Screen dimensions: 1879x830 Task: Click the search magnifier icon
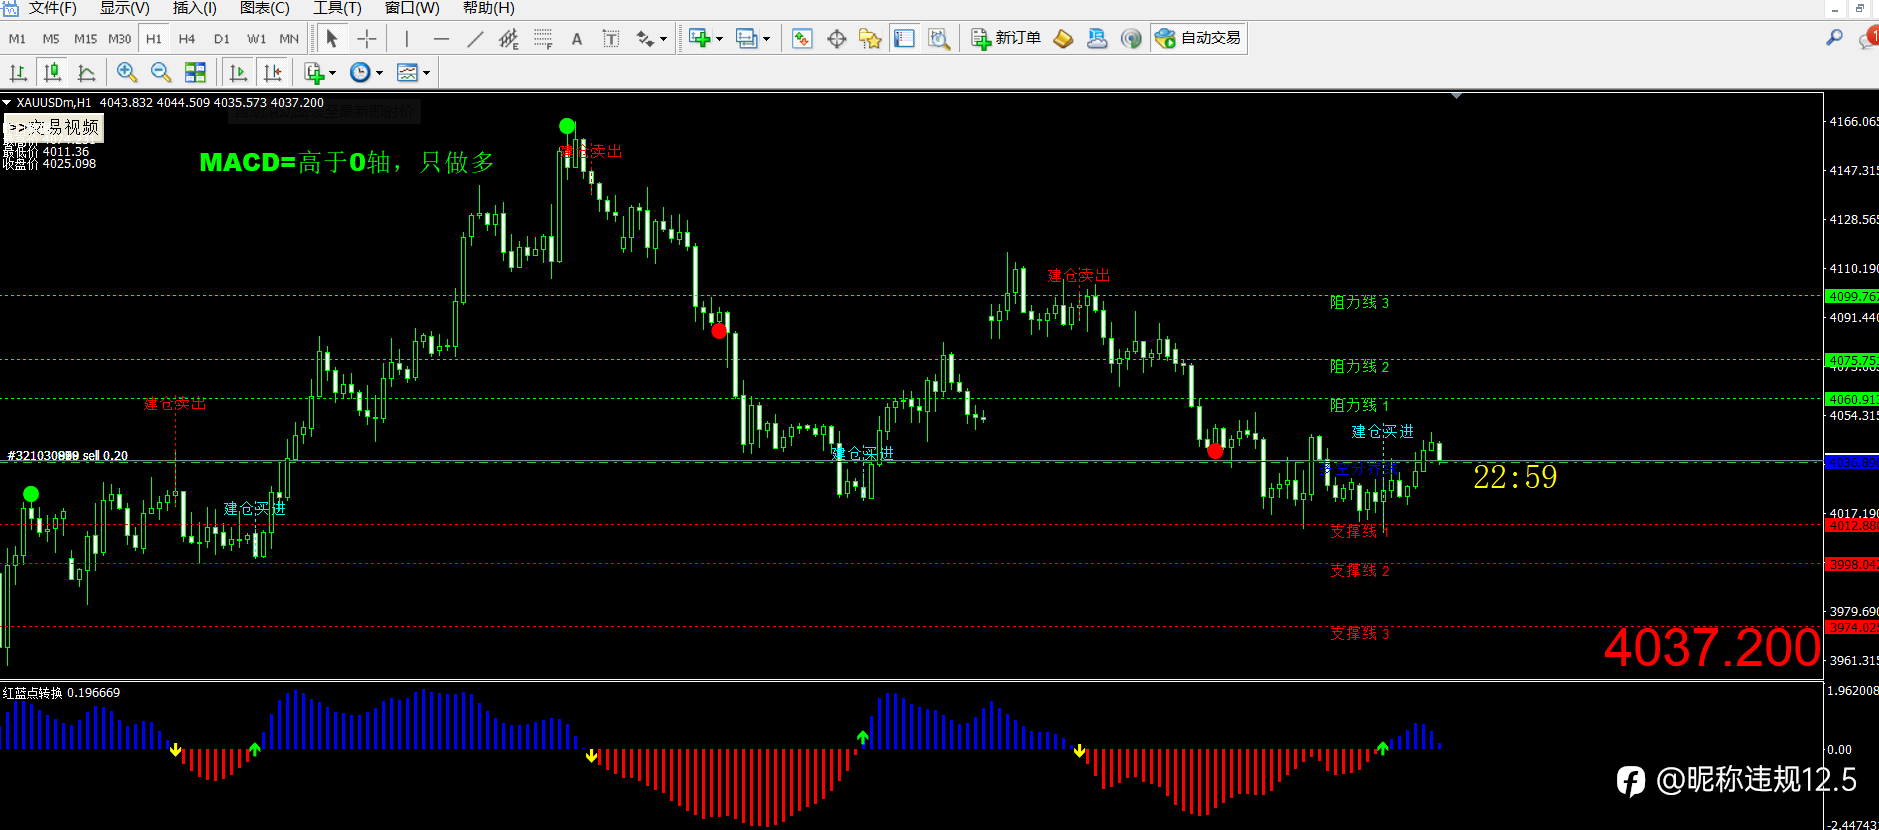pyautogui.click(x=1834, y=37)
